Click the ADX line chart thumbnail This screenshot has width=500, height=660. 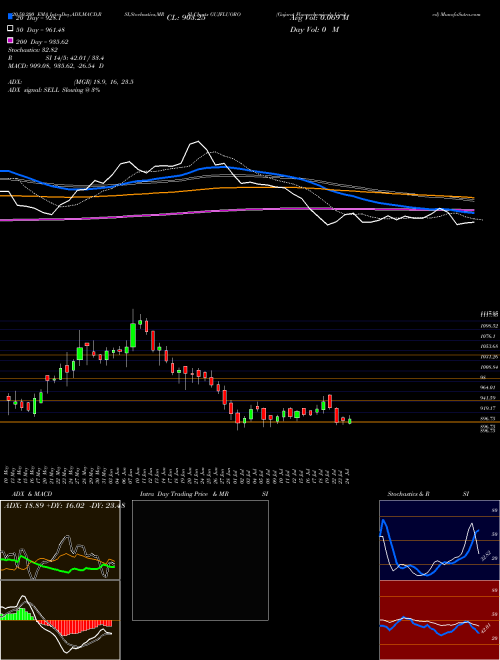60,540
